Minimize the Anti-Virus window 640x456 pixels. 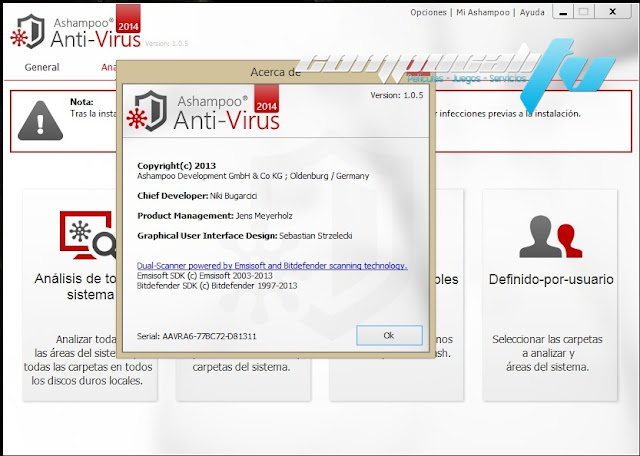point(563,12)
